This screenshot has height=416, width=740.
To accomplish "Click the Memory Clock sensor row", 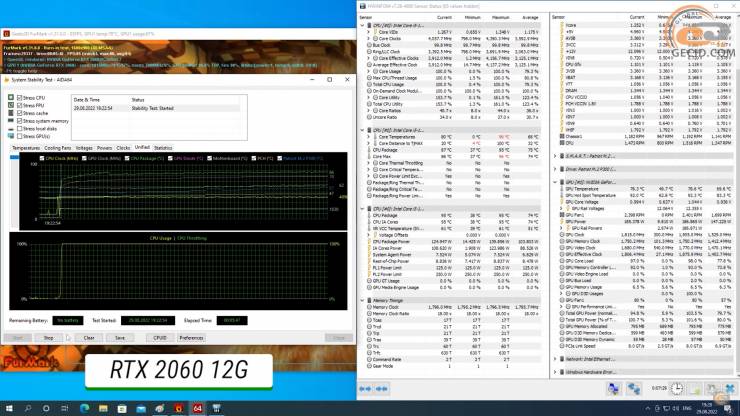I will pyautogui.click(x=453, y=307).
